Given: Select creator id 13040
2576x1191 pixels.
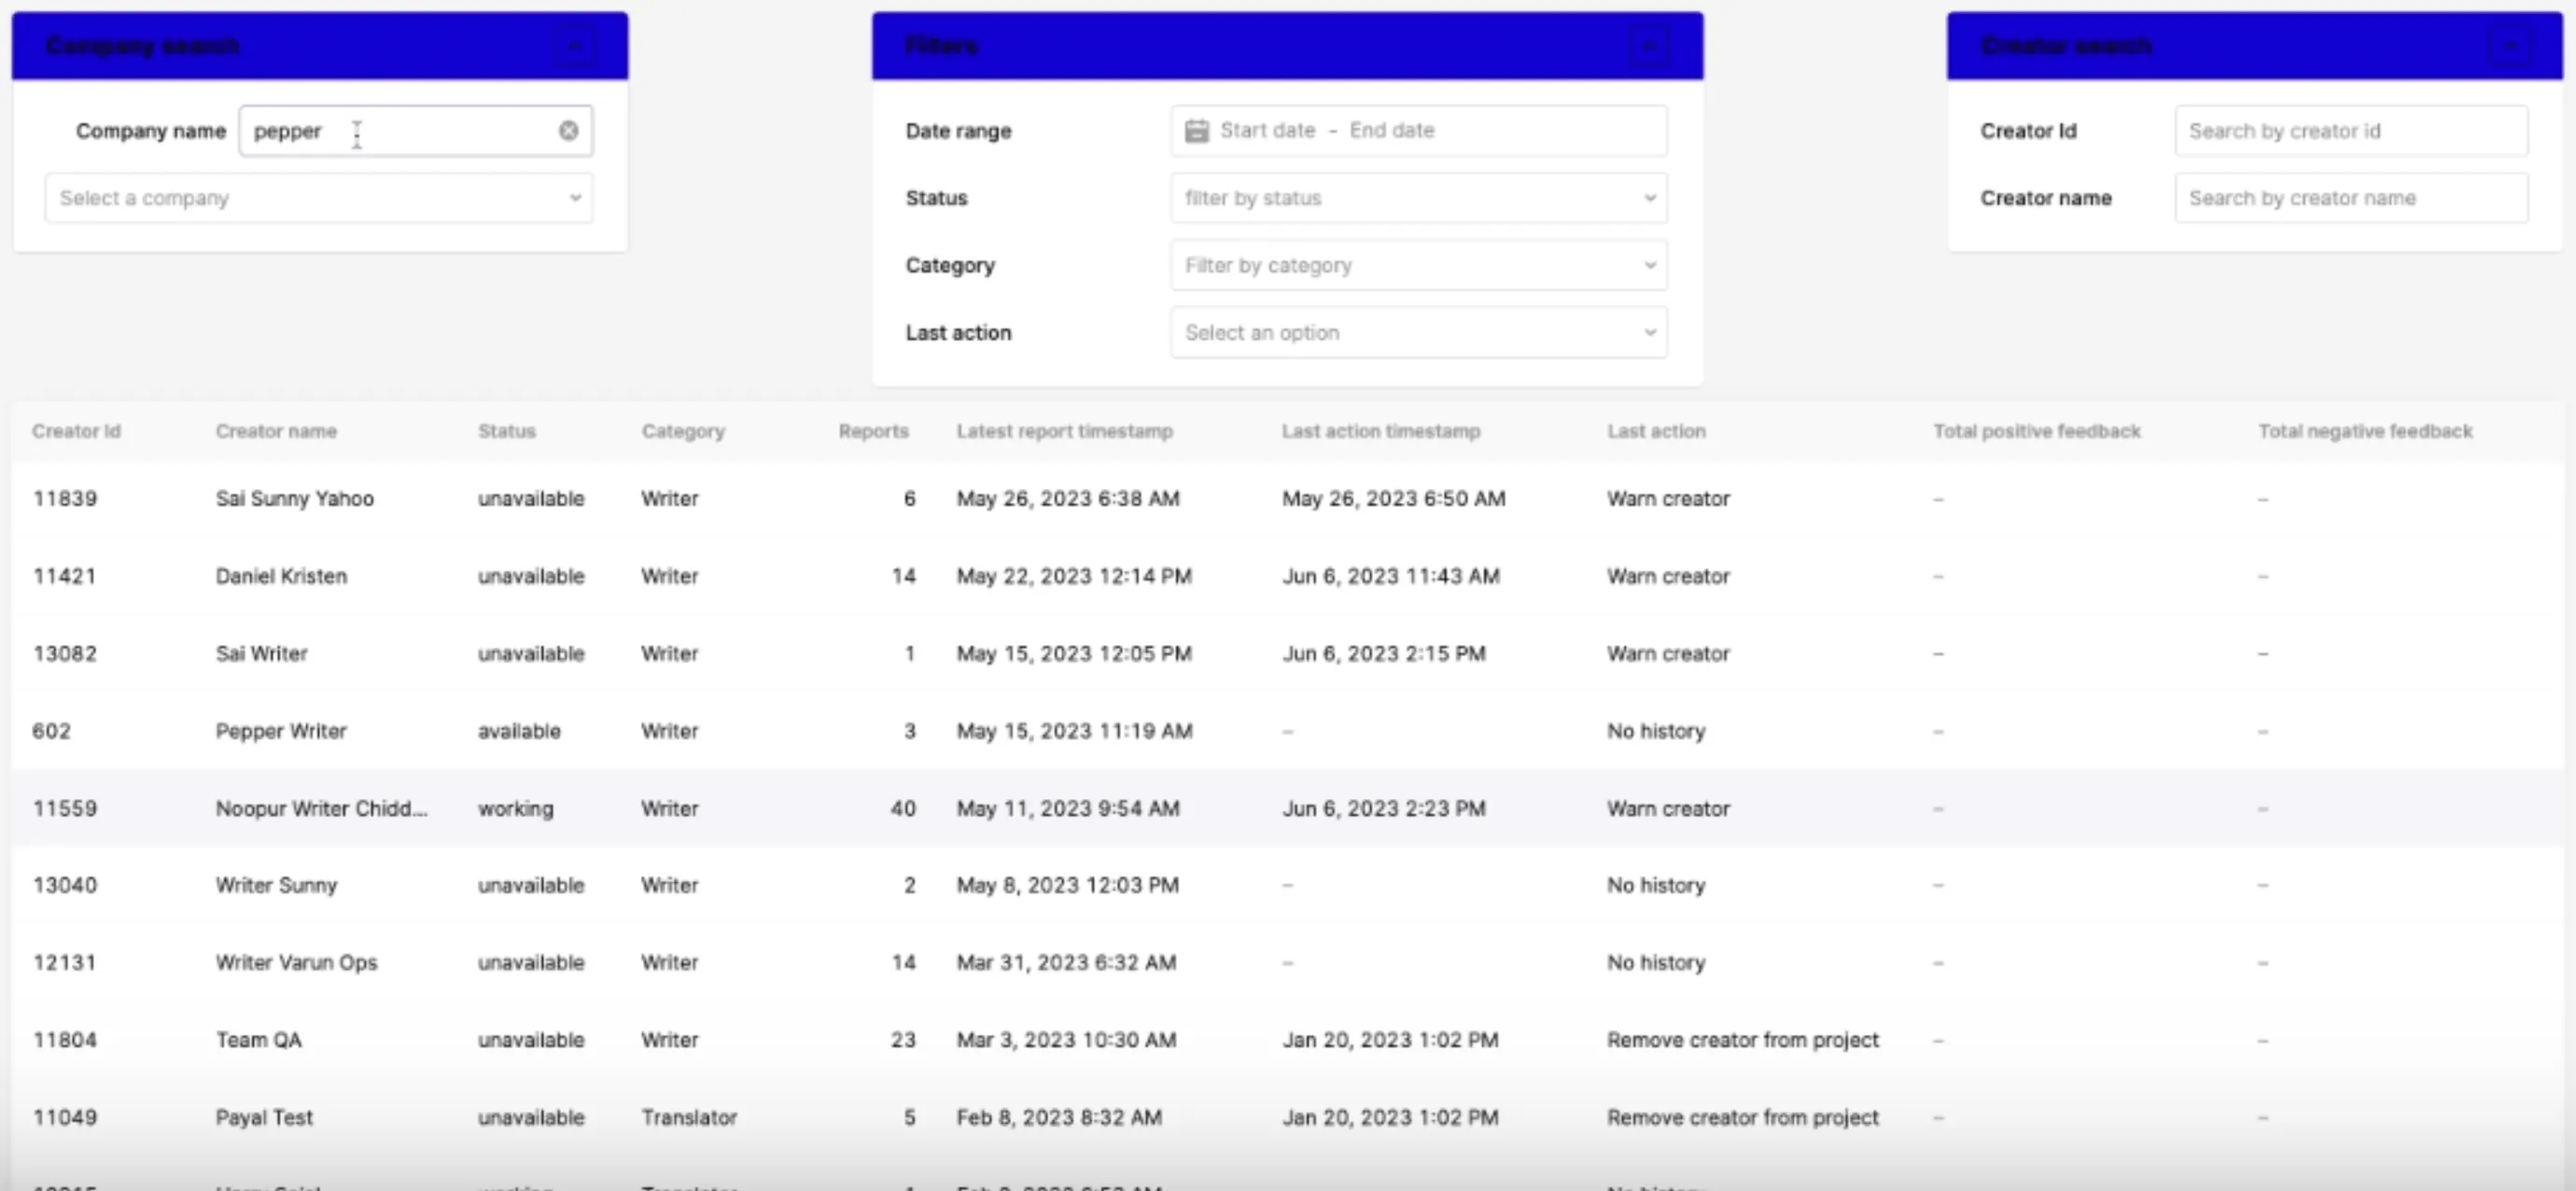Looking at the screenshot, I should 65,885.
